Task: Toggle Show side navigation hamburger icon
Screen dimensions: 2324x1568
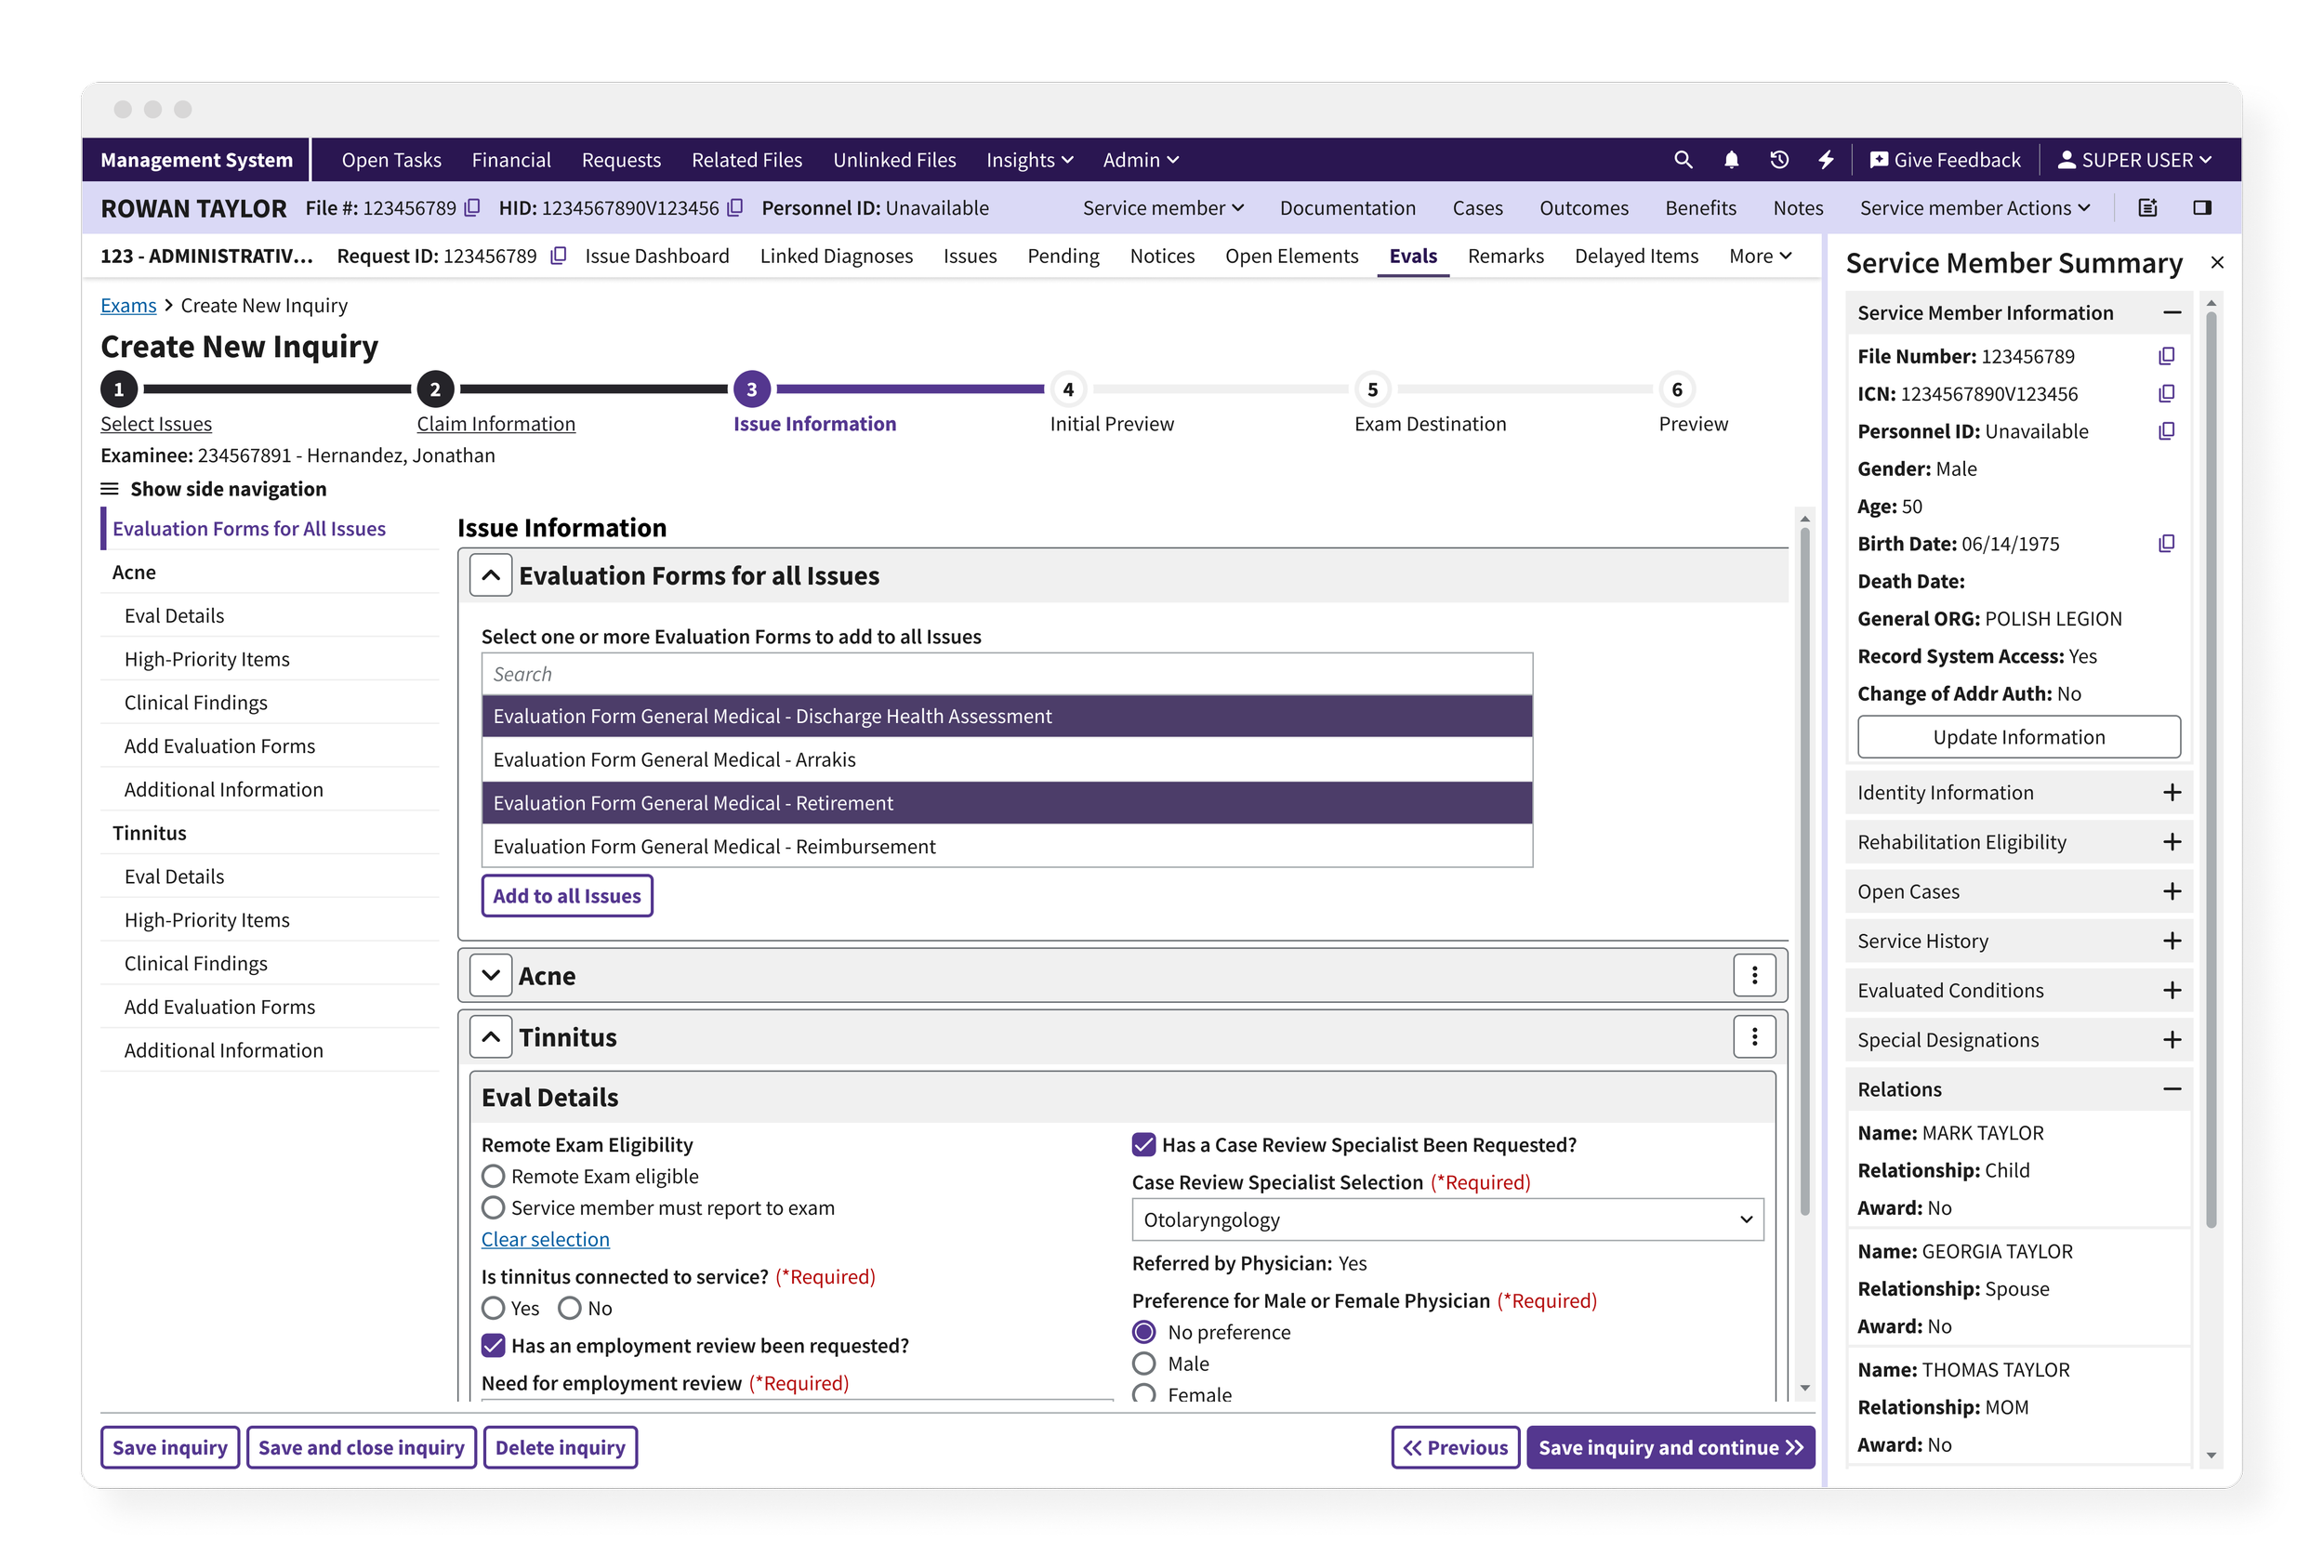Action: point(110,489)
